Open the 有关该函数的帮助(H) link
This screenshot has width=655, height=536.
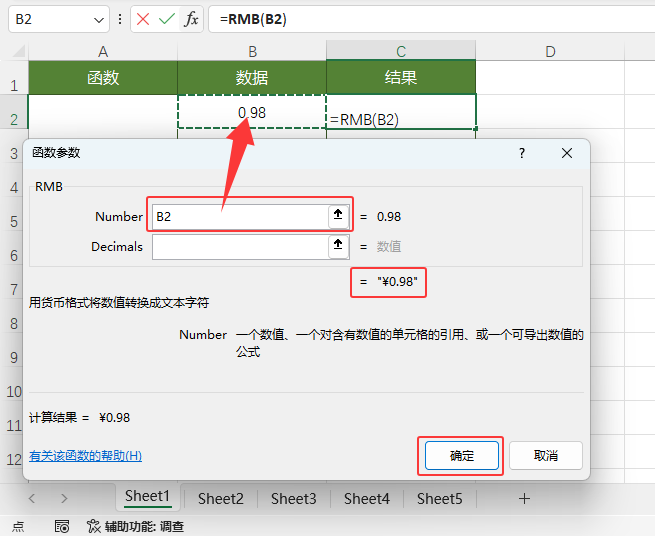86,456
